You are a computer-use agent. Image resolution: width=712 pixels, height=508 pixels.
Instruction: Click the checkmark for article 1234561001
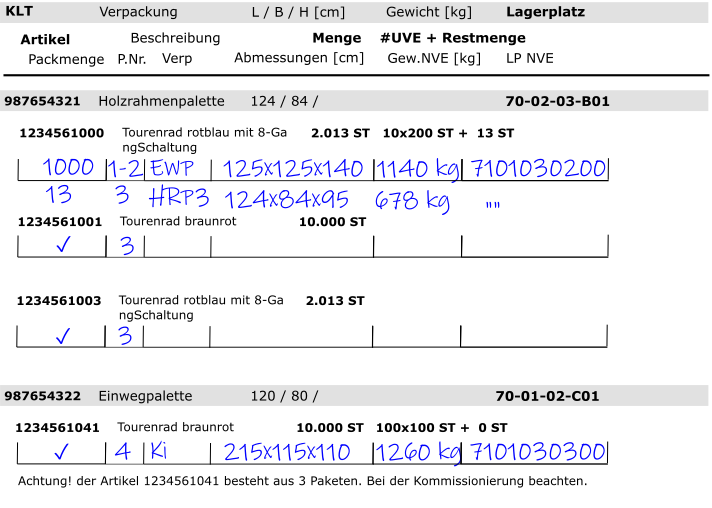point(62,246)
